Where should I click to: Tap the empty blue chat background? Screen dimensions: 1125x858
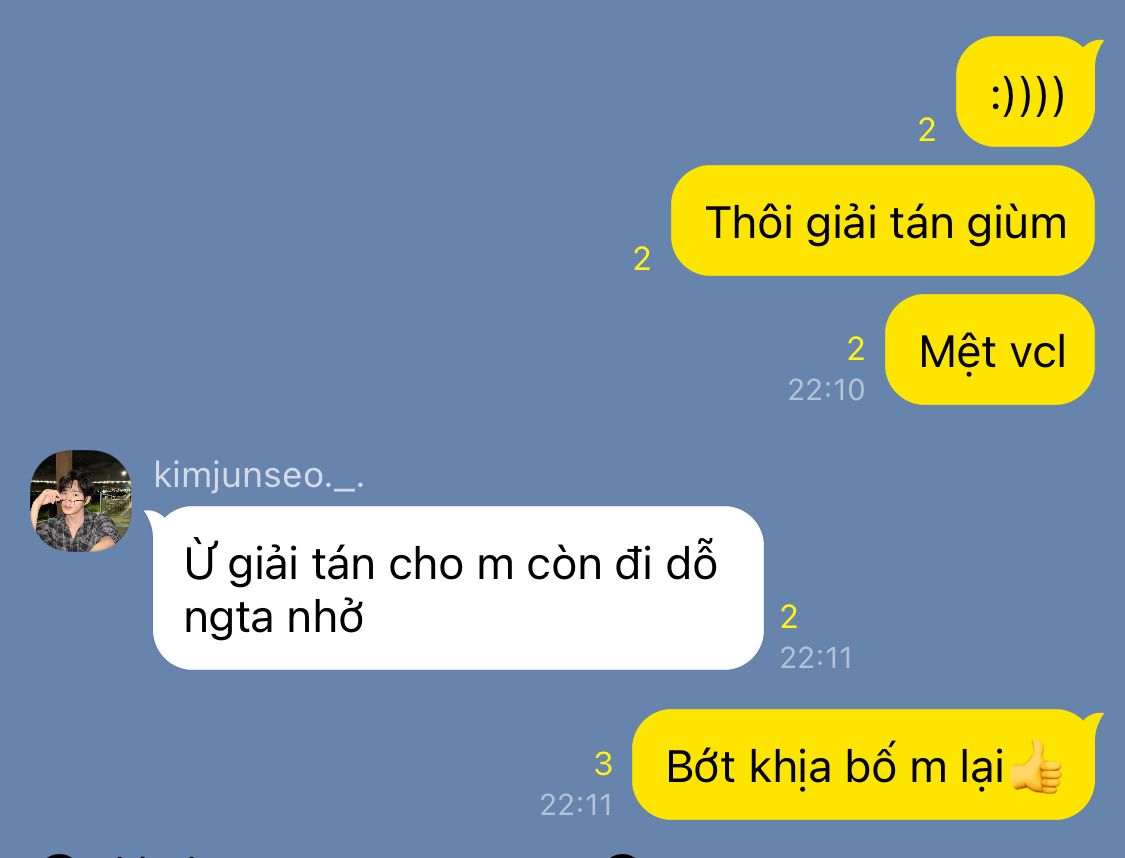coord(359,215)
